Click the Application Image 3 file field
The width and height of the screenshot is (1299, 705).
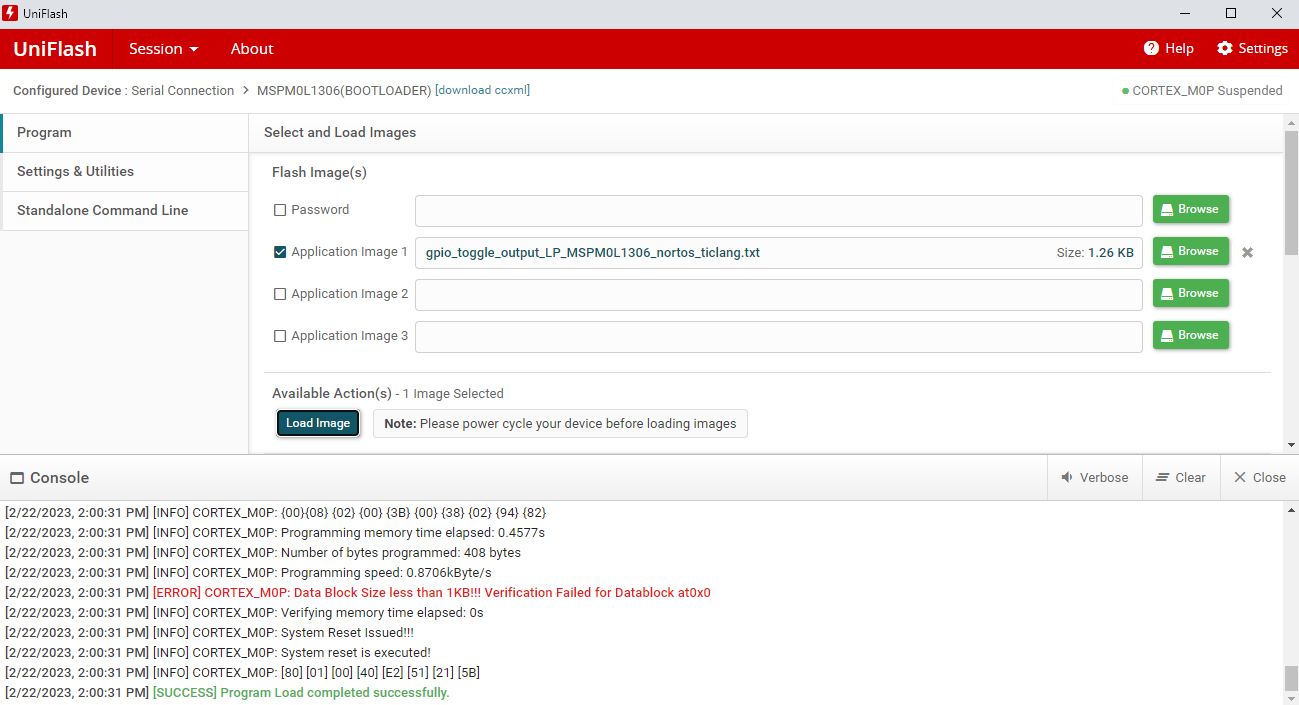click(x=778, y=337)
